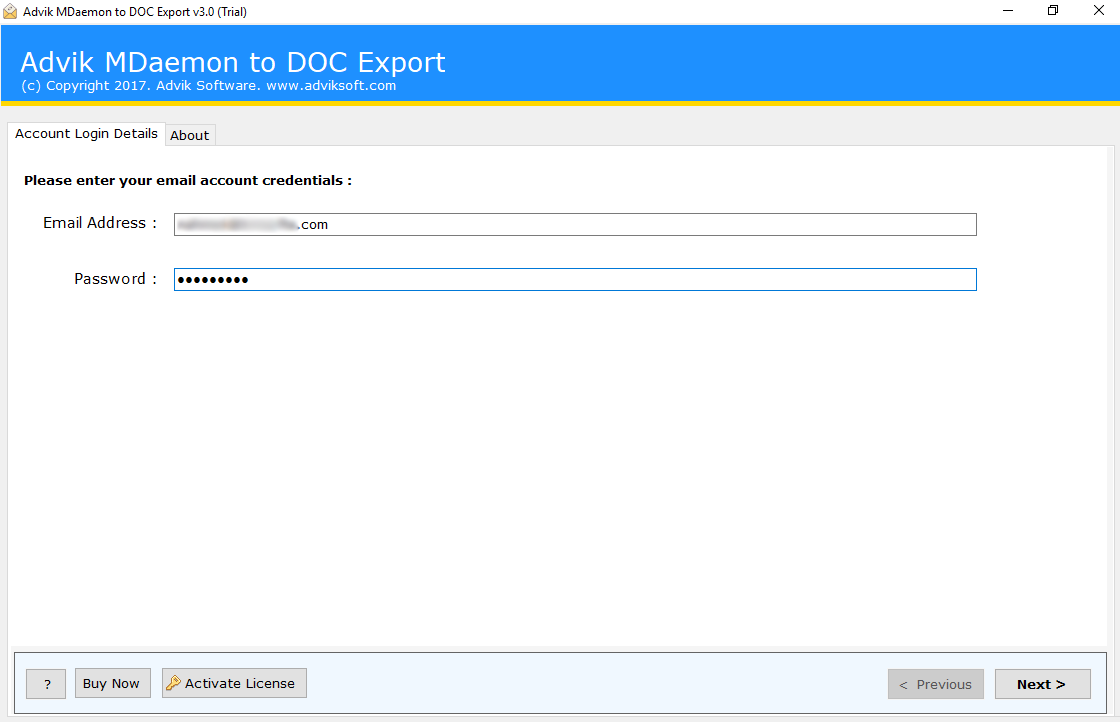
Task: Click into the Password field
Action: tap(575, 279)
